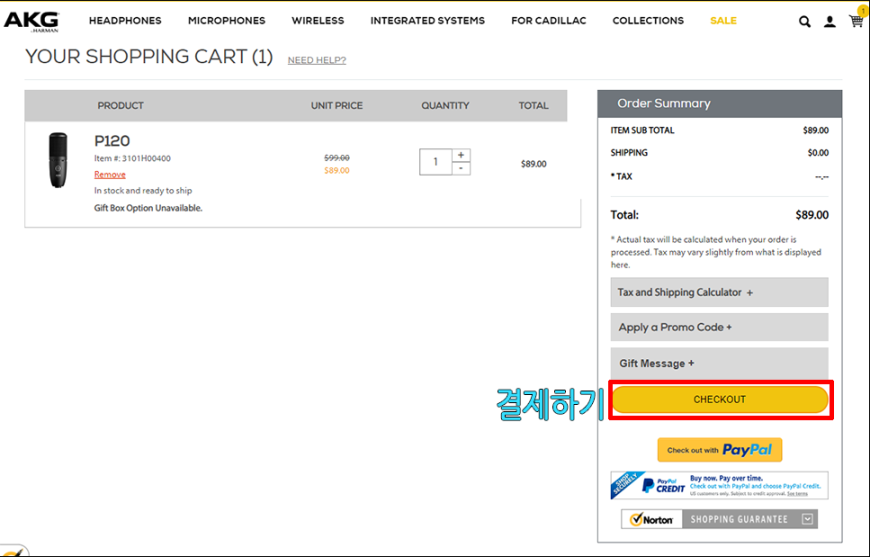Click the Total: $89.00 amount

[812, 215]
